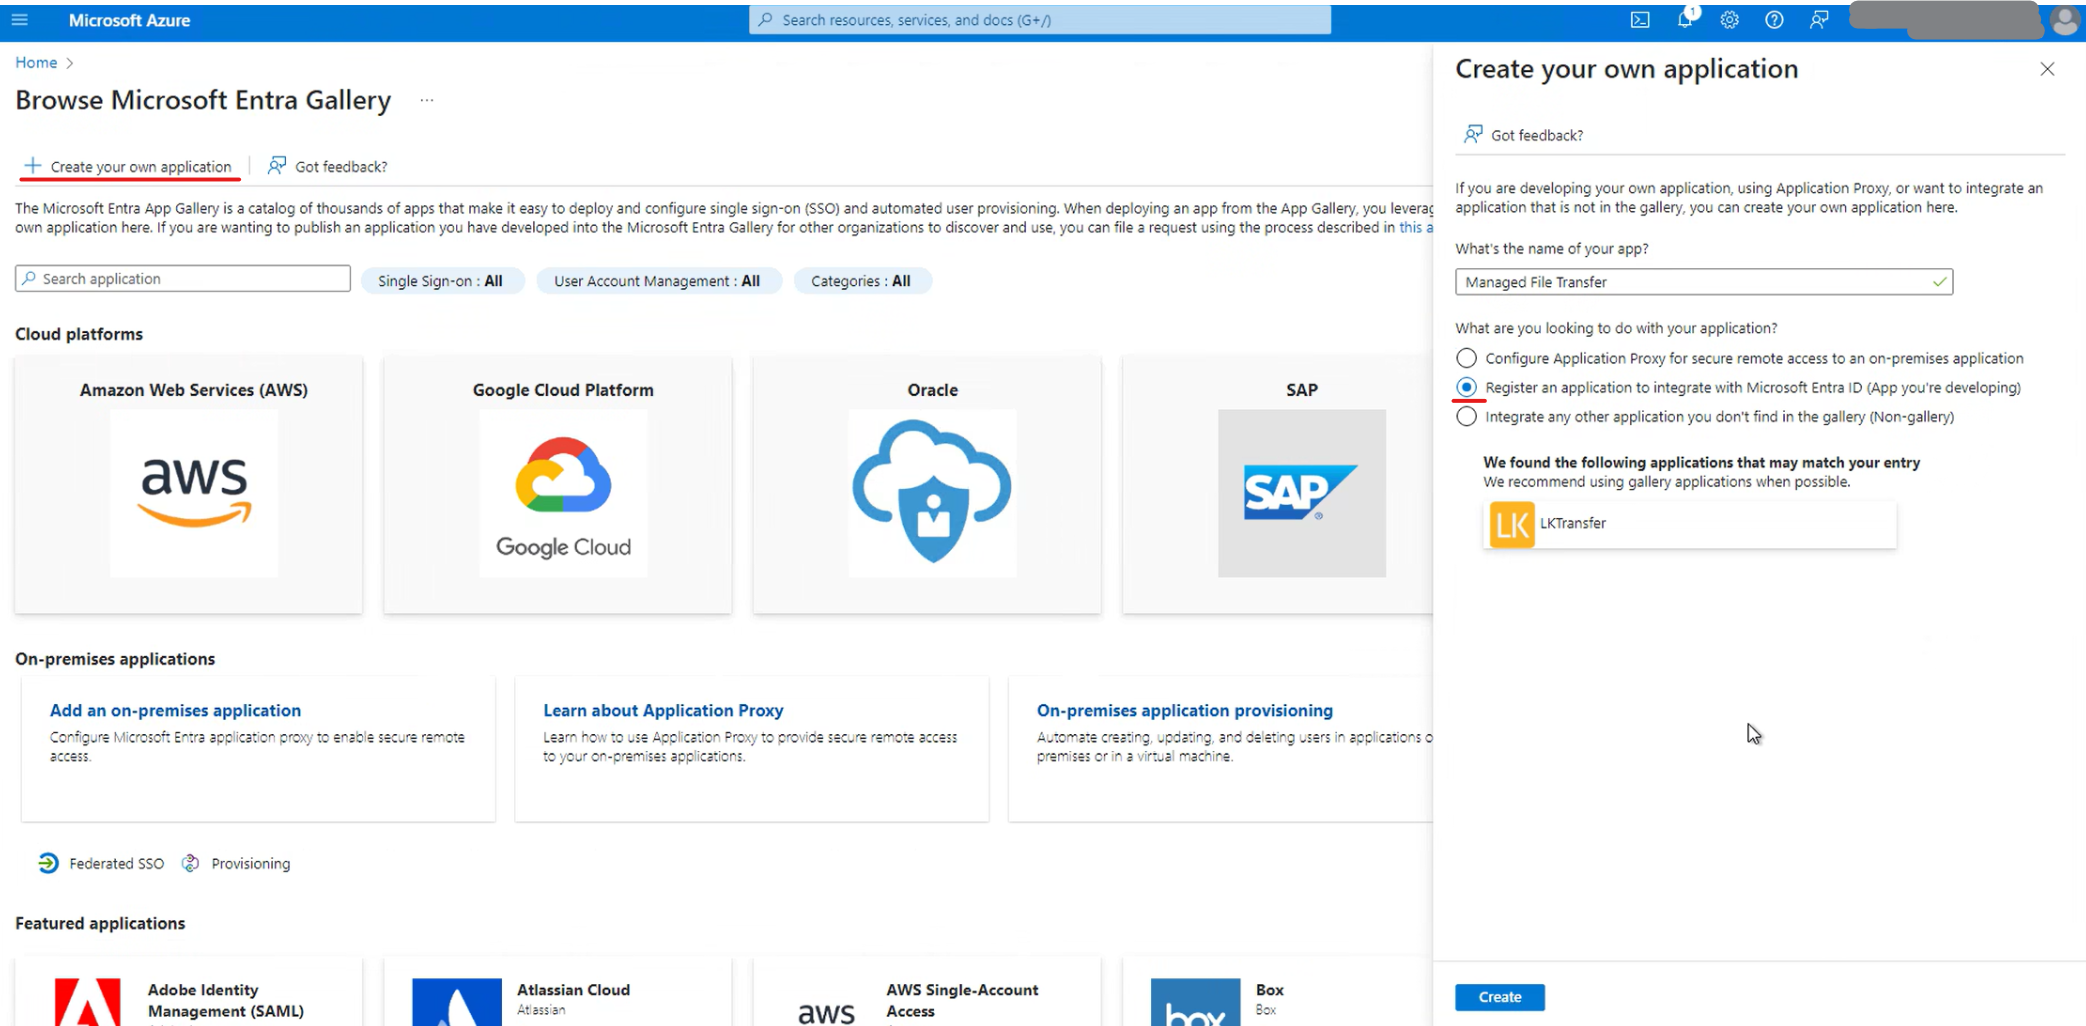Screen dimensions: 2086x1026
Task: Click the Microsoft Azure title
Action: tap(129, 20)
